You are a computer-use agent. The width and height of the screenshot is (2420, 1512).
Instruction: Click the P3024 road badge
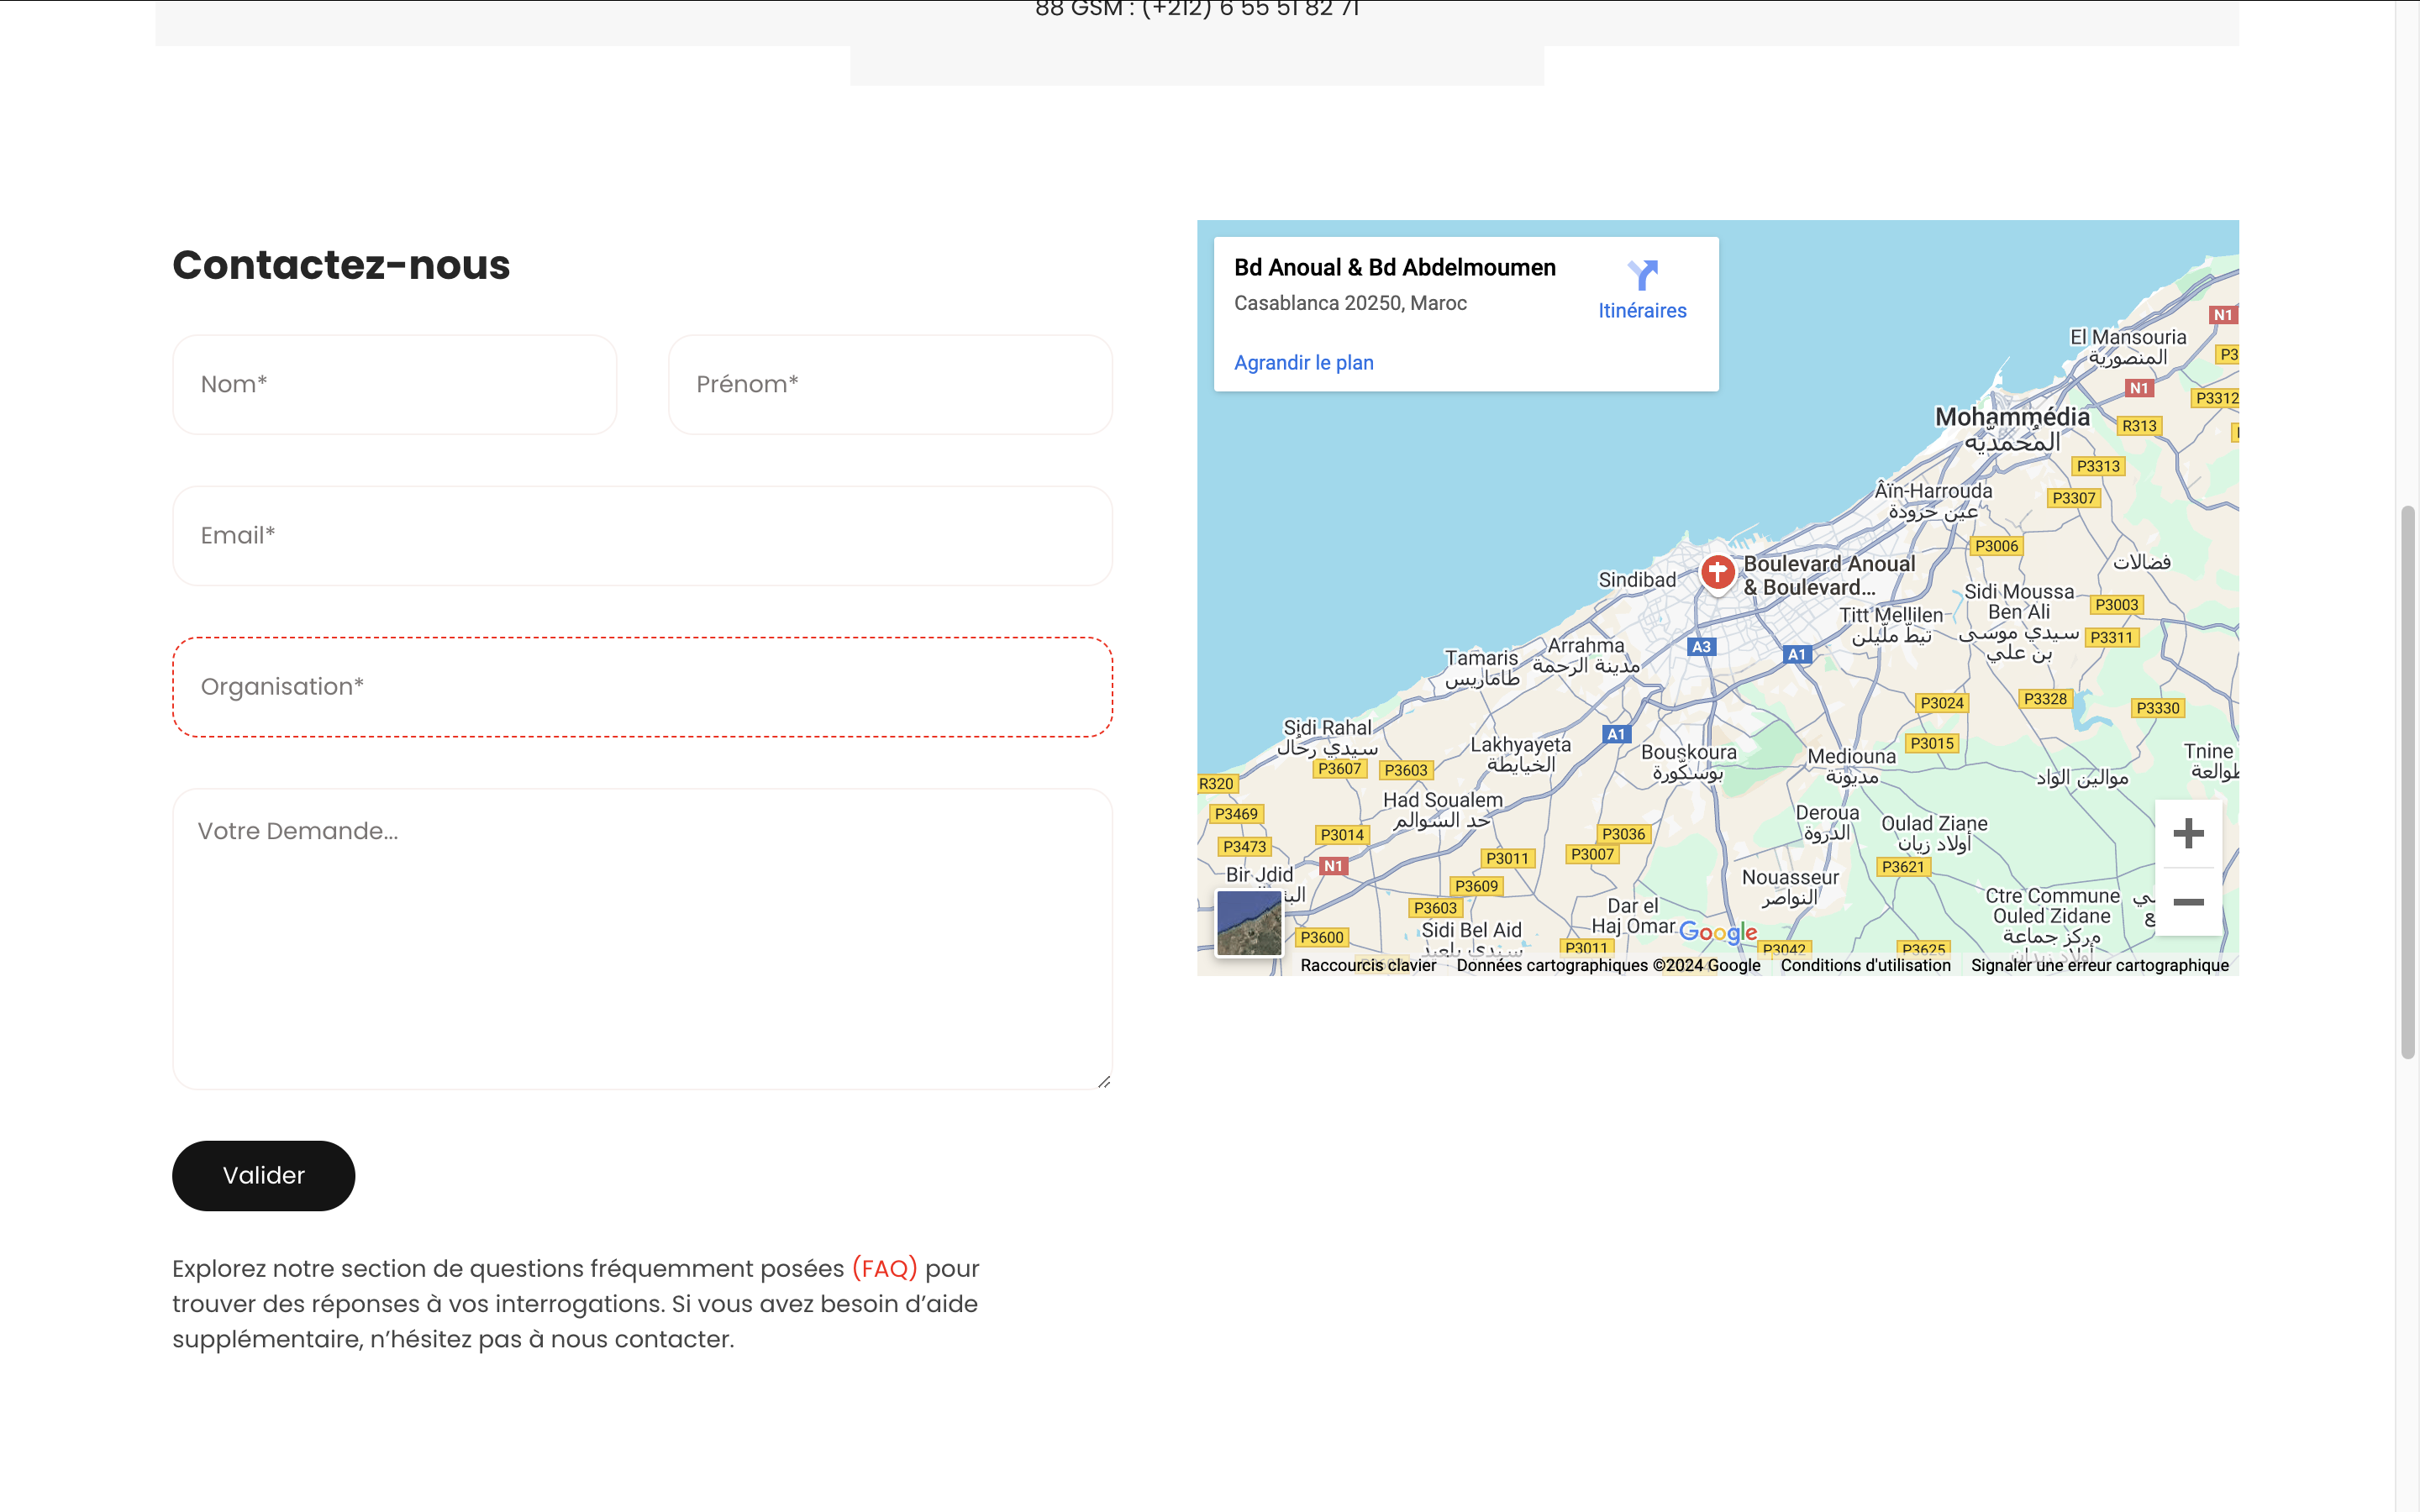pyautogui.click(x=1942, y=703)
